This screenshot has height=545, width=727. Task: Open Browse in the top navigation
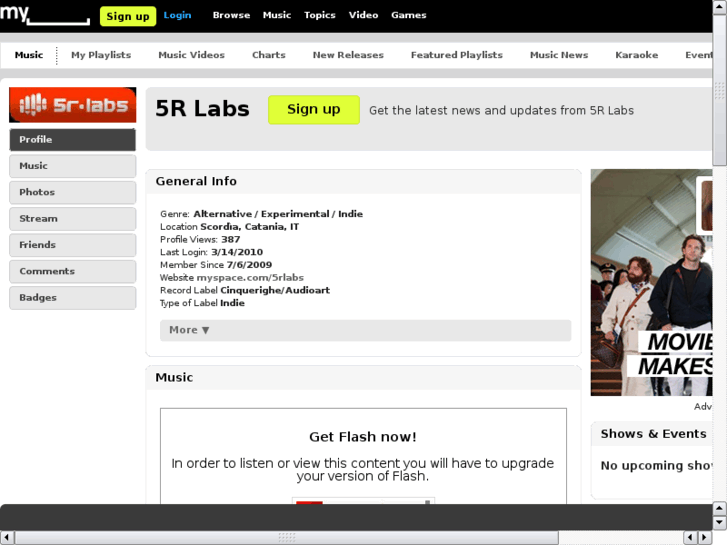click(231, 15)
